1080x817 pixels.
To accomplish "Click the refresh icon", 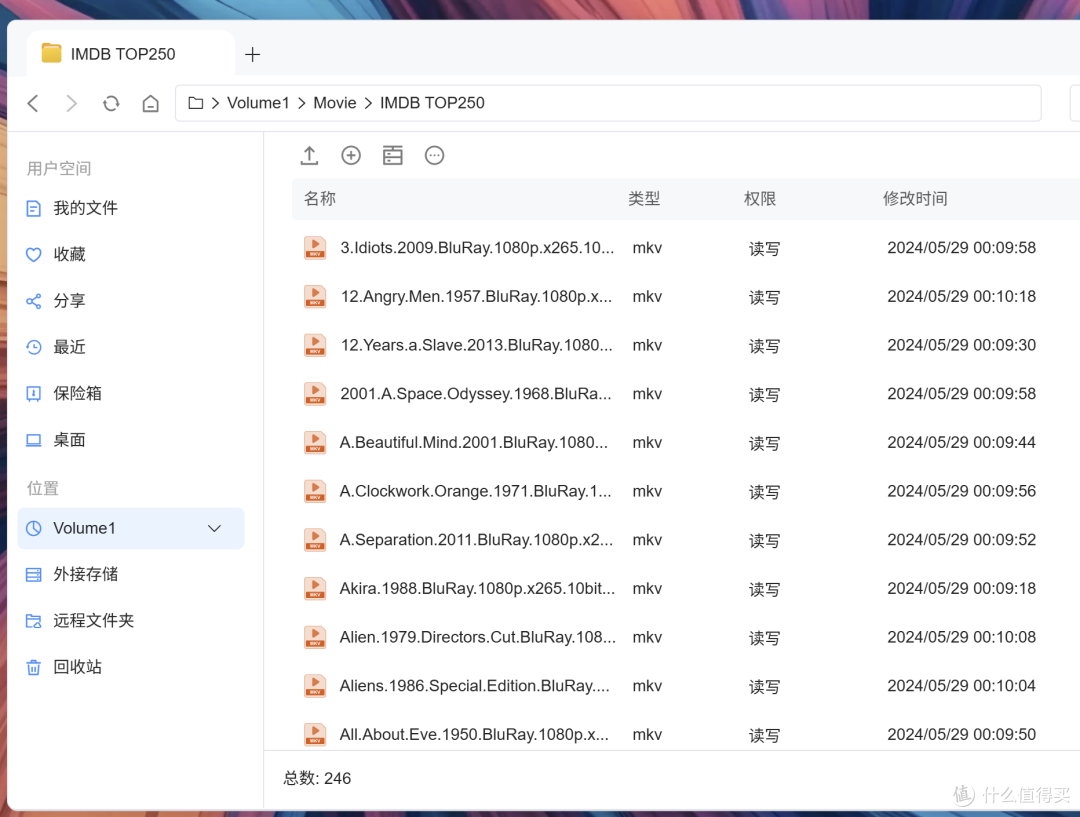I will (x=111, y=103).
